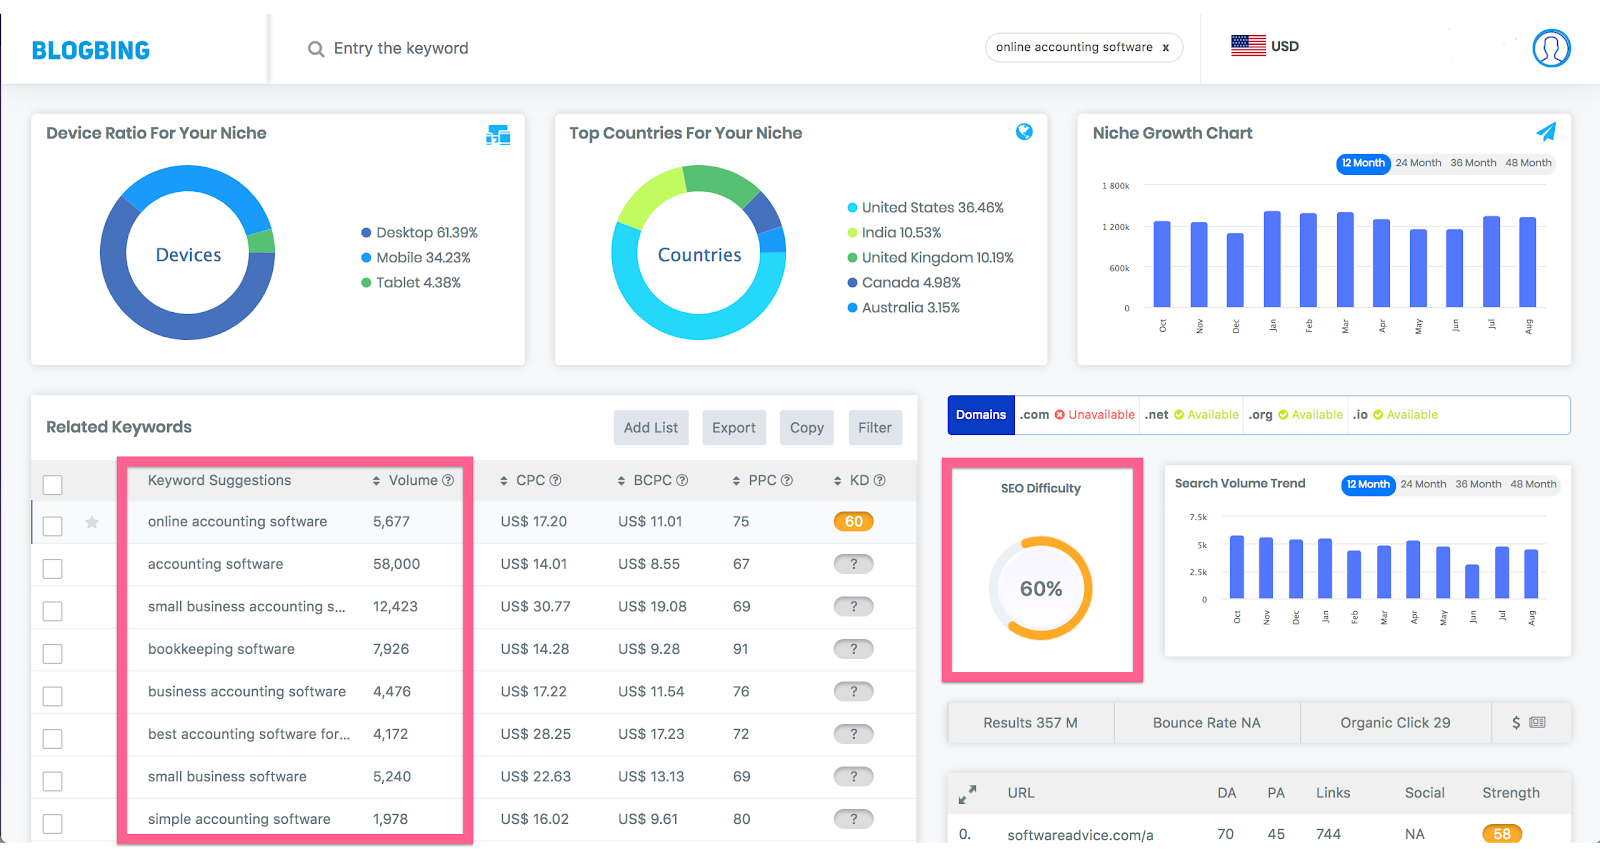1600x849 pixels.
Task: Click the Entry the keyword search field
Action: tap(401, 48)
